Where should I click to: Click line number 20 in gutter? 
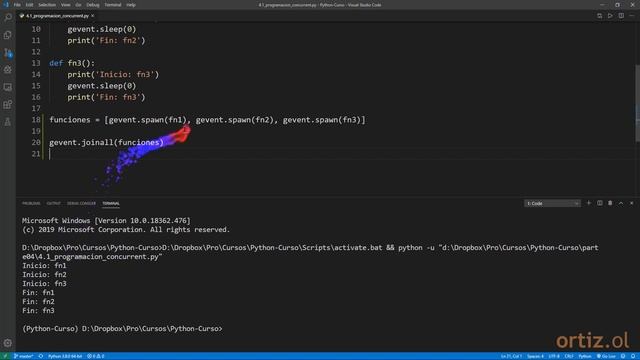coord(36,142)
